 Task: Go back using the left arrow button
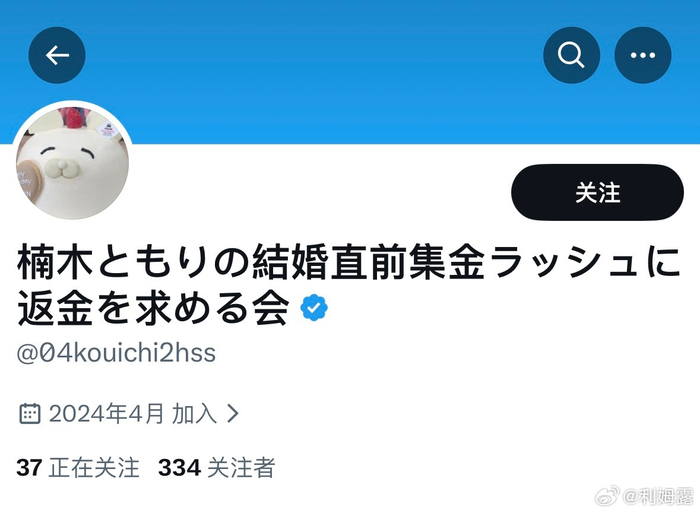click(x=57, y=55)
